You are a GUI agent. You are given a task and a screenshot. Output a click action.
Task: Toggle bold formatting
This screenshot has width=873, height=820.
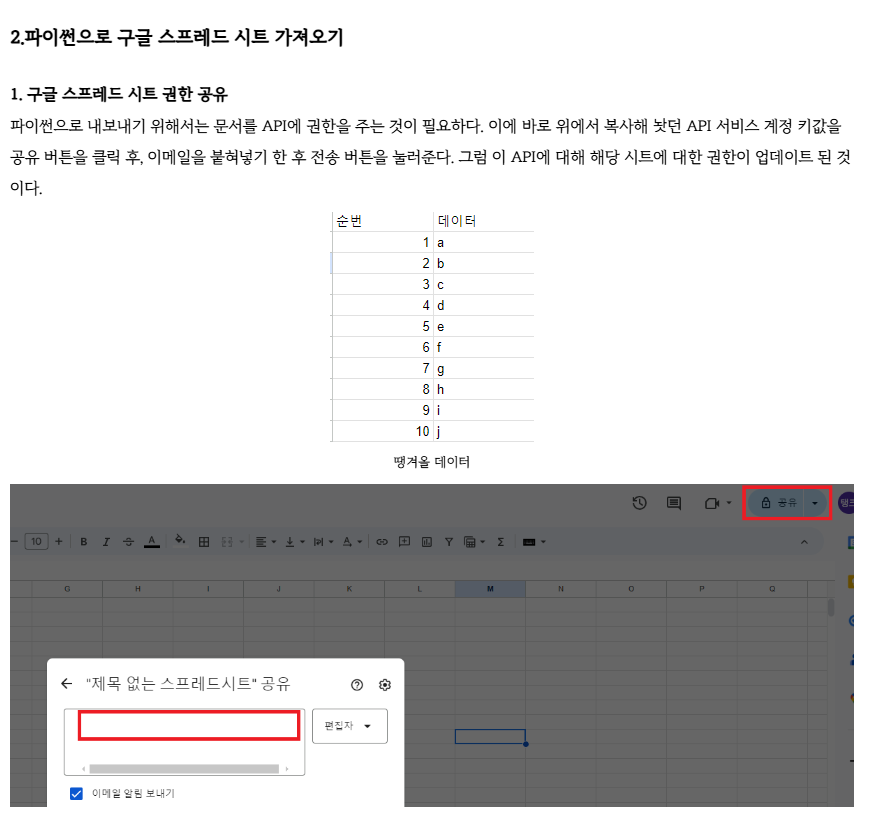[x=82, y=541]
